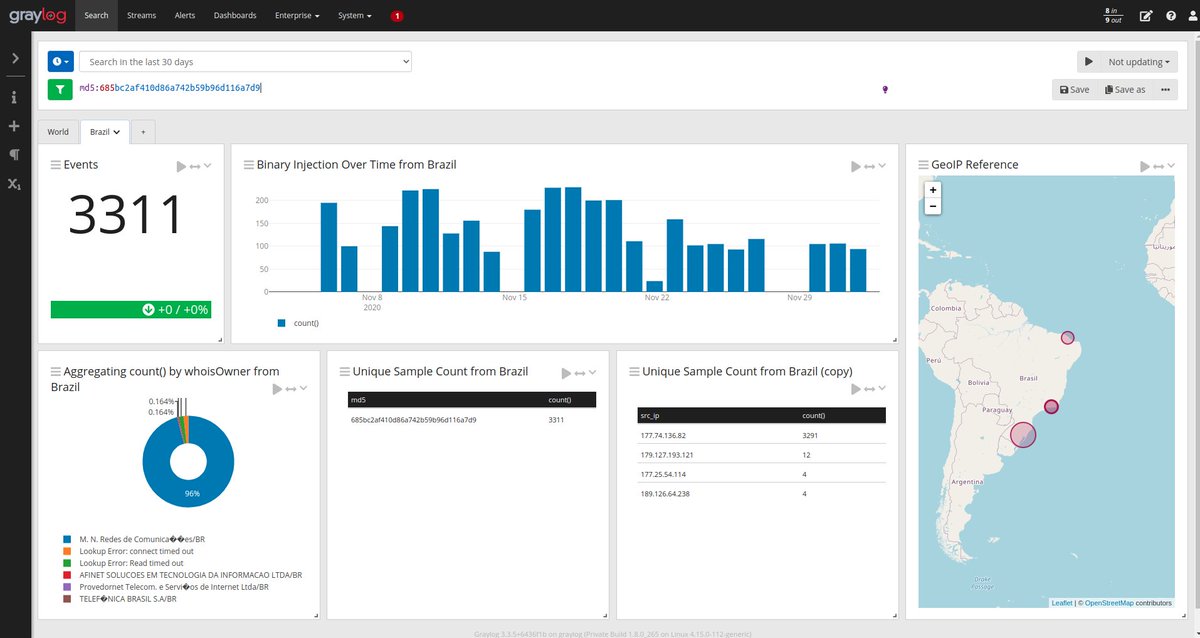Open the whoisOwner widget actions chevron

coord(304,388)
